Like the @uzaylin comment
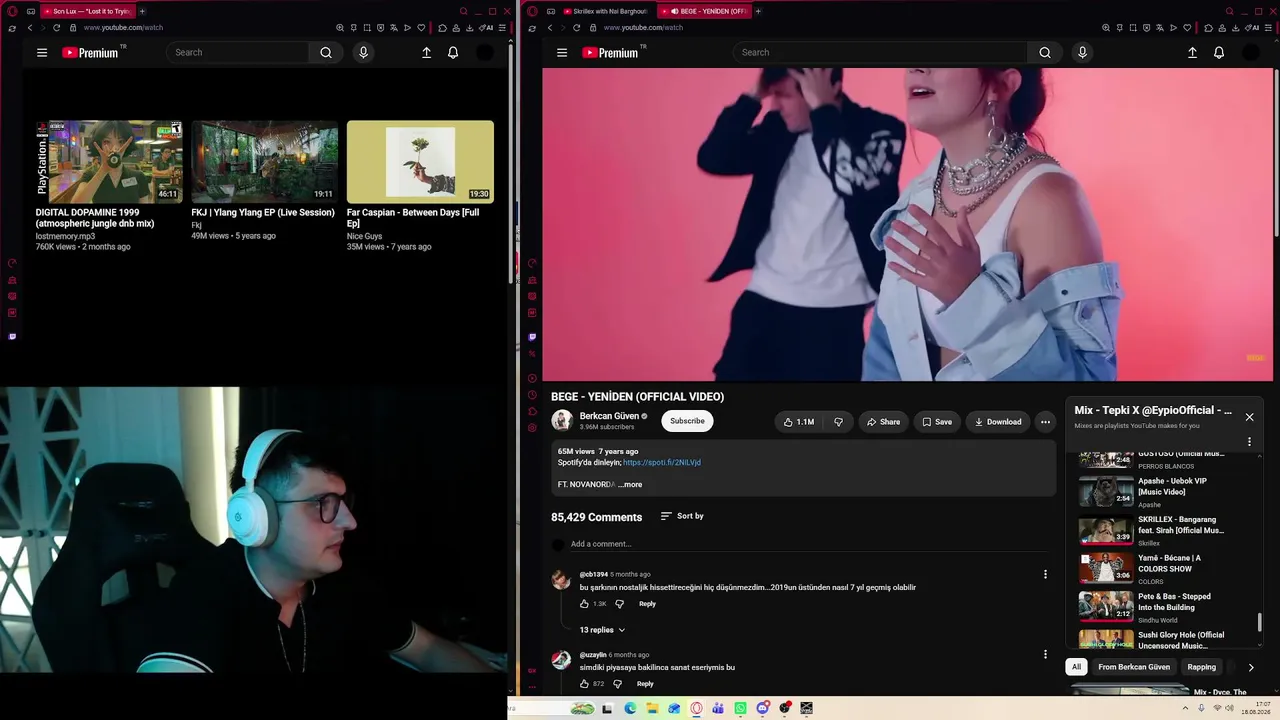 pyautogui.click(x=585, y=684)
